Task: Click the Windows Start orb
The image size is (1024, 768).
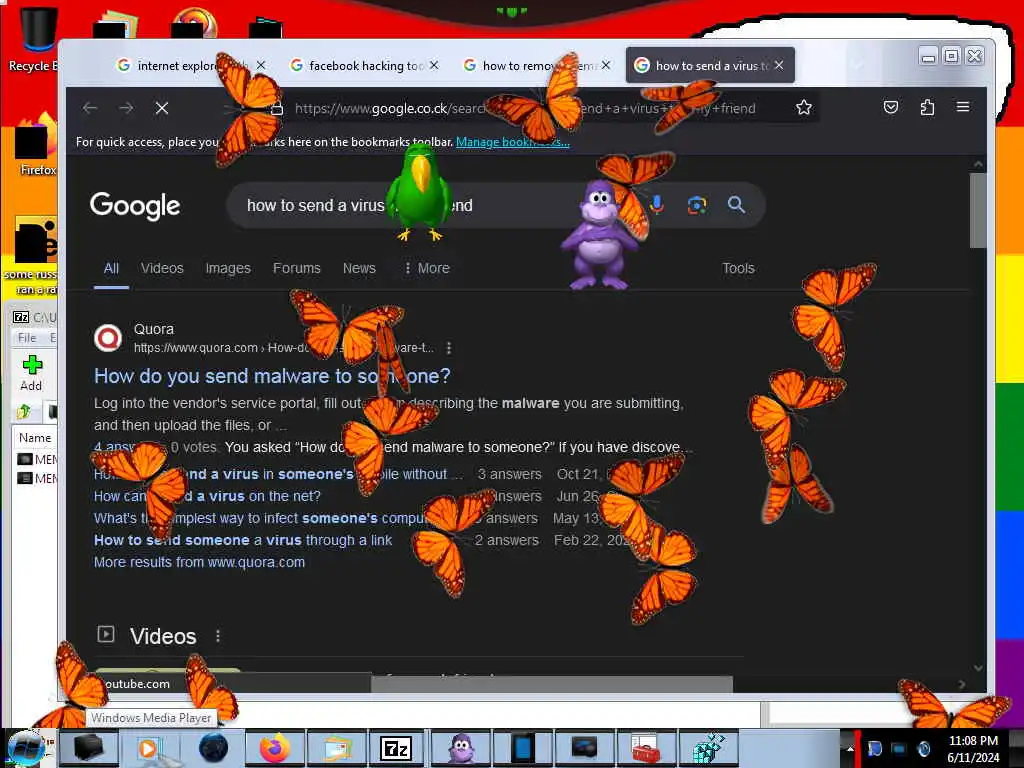Action: coord(26,748)
